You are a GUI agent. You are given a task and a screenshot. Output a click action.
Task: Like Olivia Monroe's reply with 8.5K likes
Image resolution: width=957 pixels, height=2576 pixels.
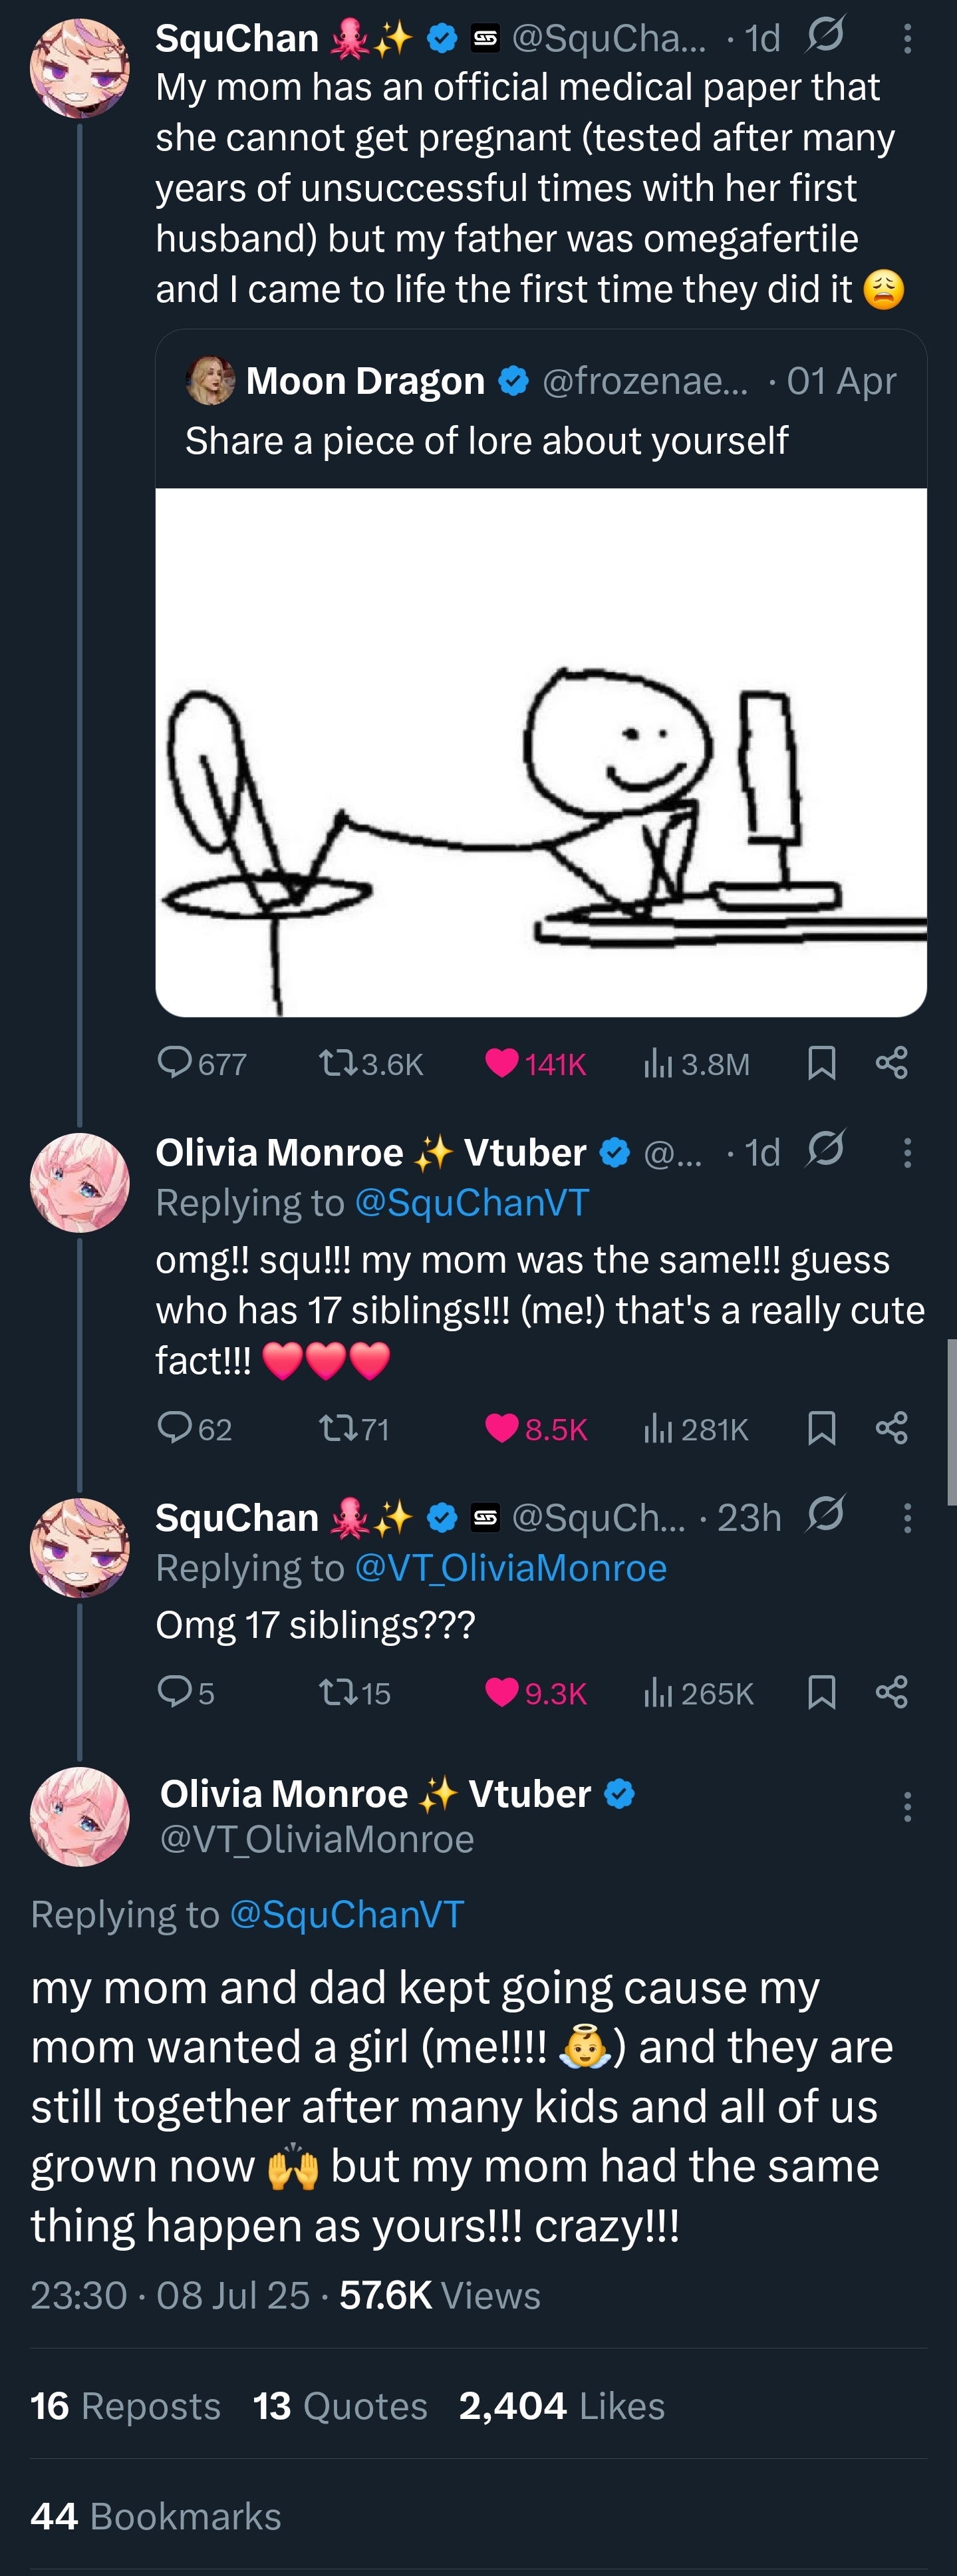click(501, 1428)
